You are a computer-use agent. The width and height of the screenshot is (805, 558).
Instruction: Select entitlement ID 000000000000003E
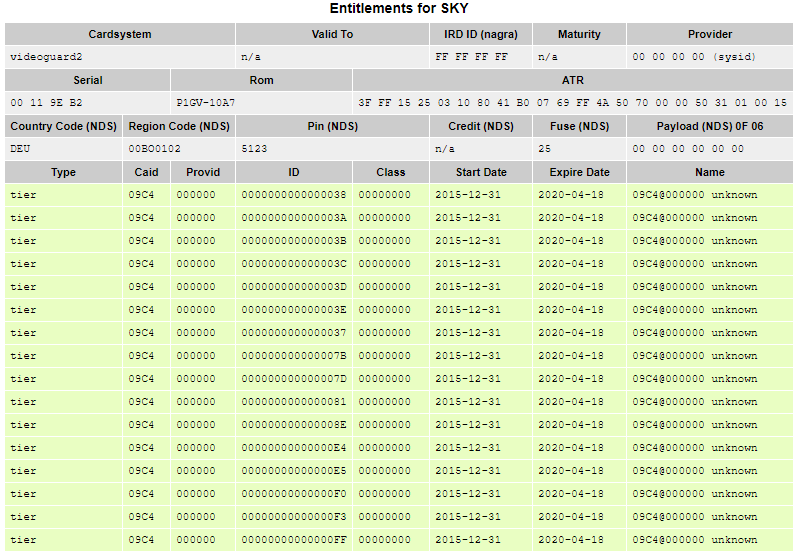point(294,310)
